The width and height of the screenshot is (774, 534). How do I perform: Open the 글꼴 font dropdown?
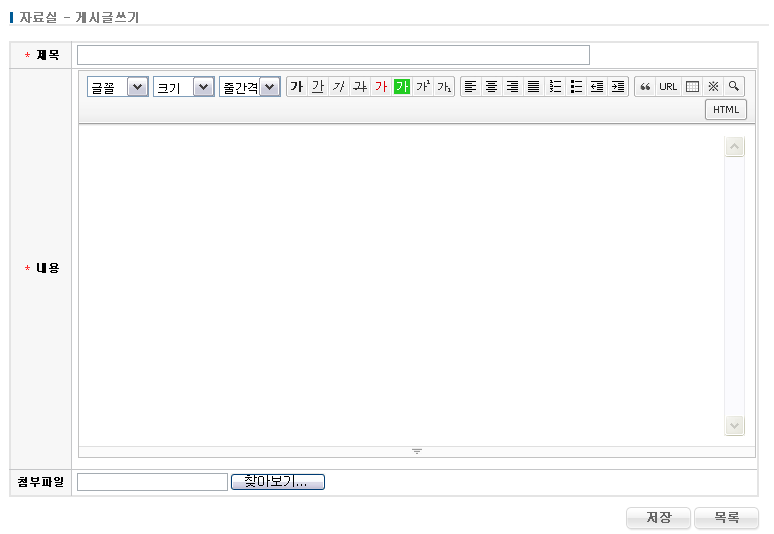point(118,87)
